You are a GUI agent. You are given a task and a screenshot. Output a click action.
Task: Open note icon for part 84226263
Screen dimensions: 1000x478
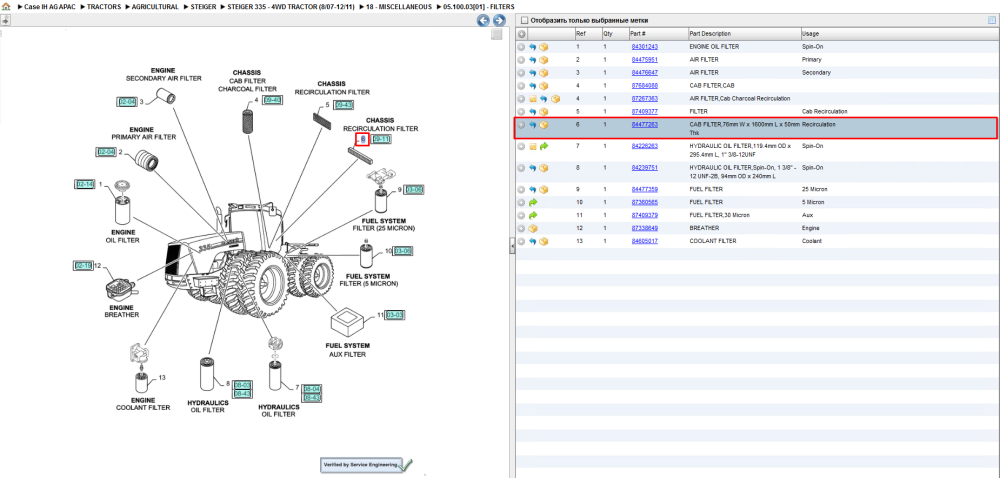pos(533,147)
